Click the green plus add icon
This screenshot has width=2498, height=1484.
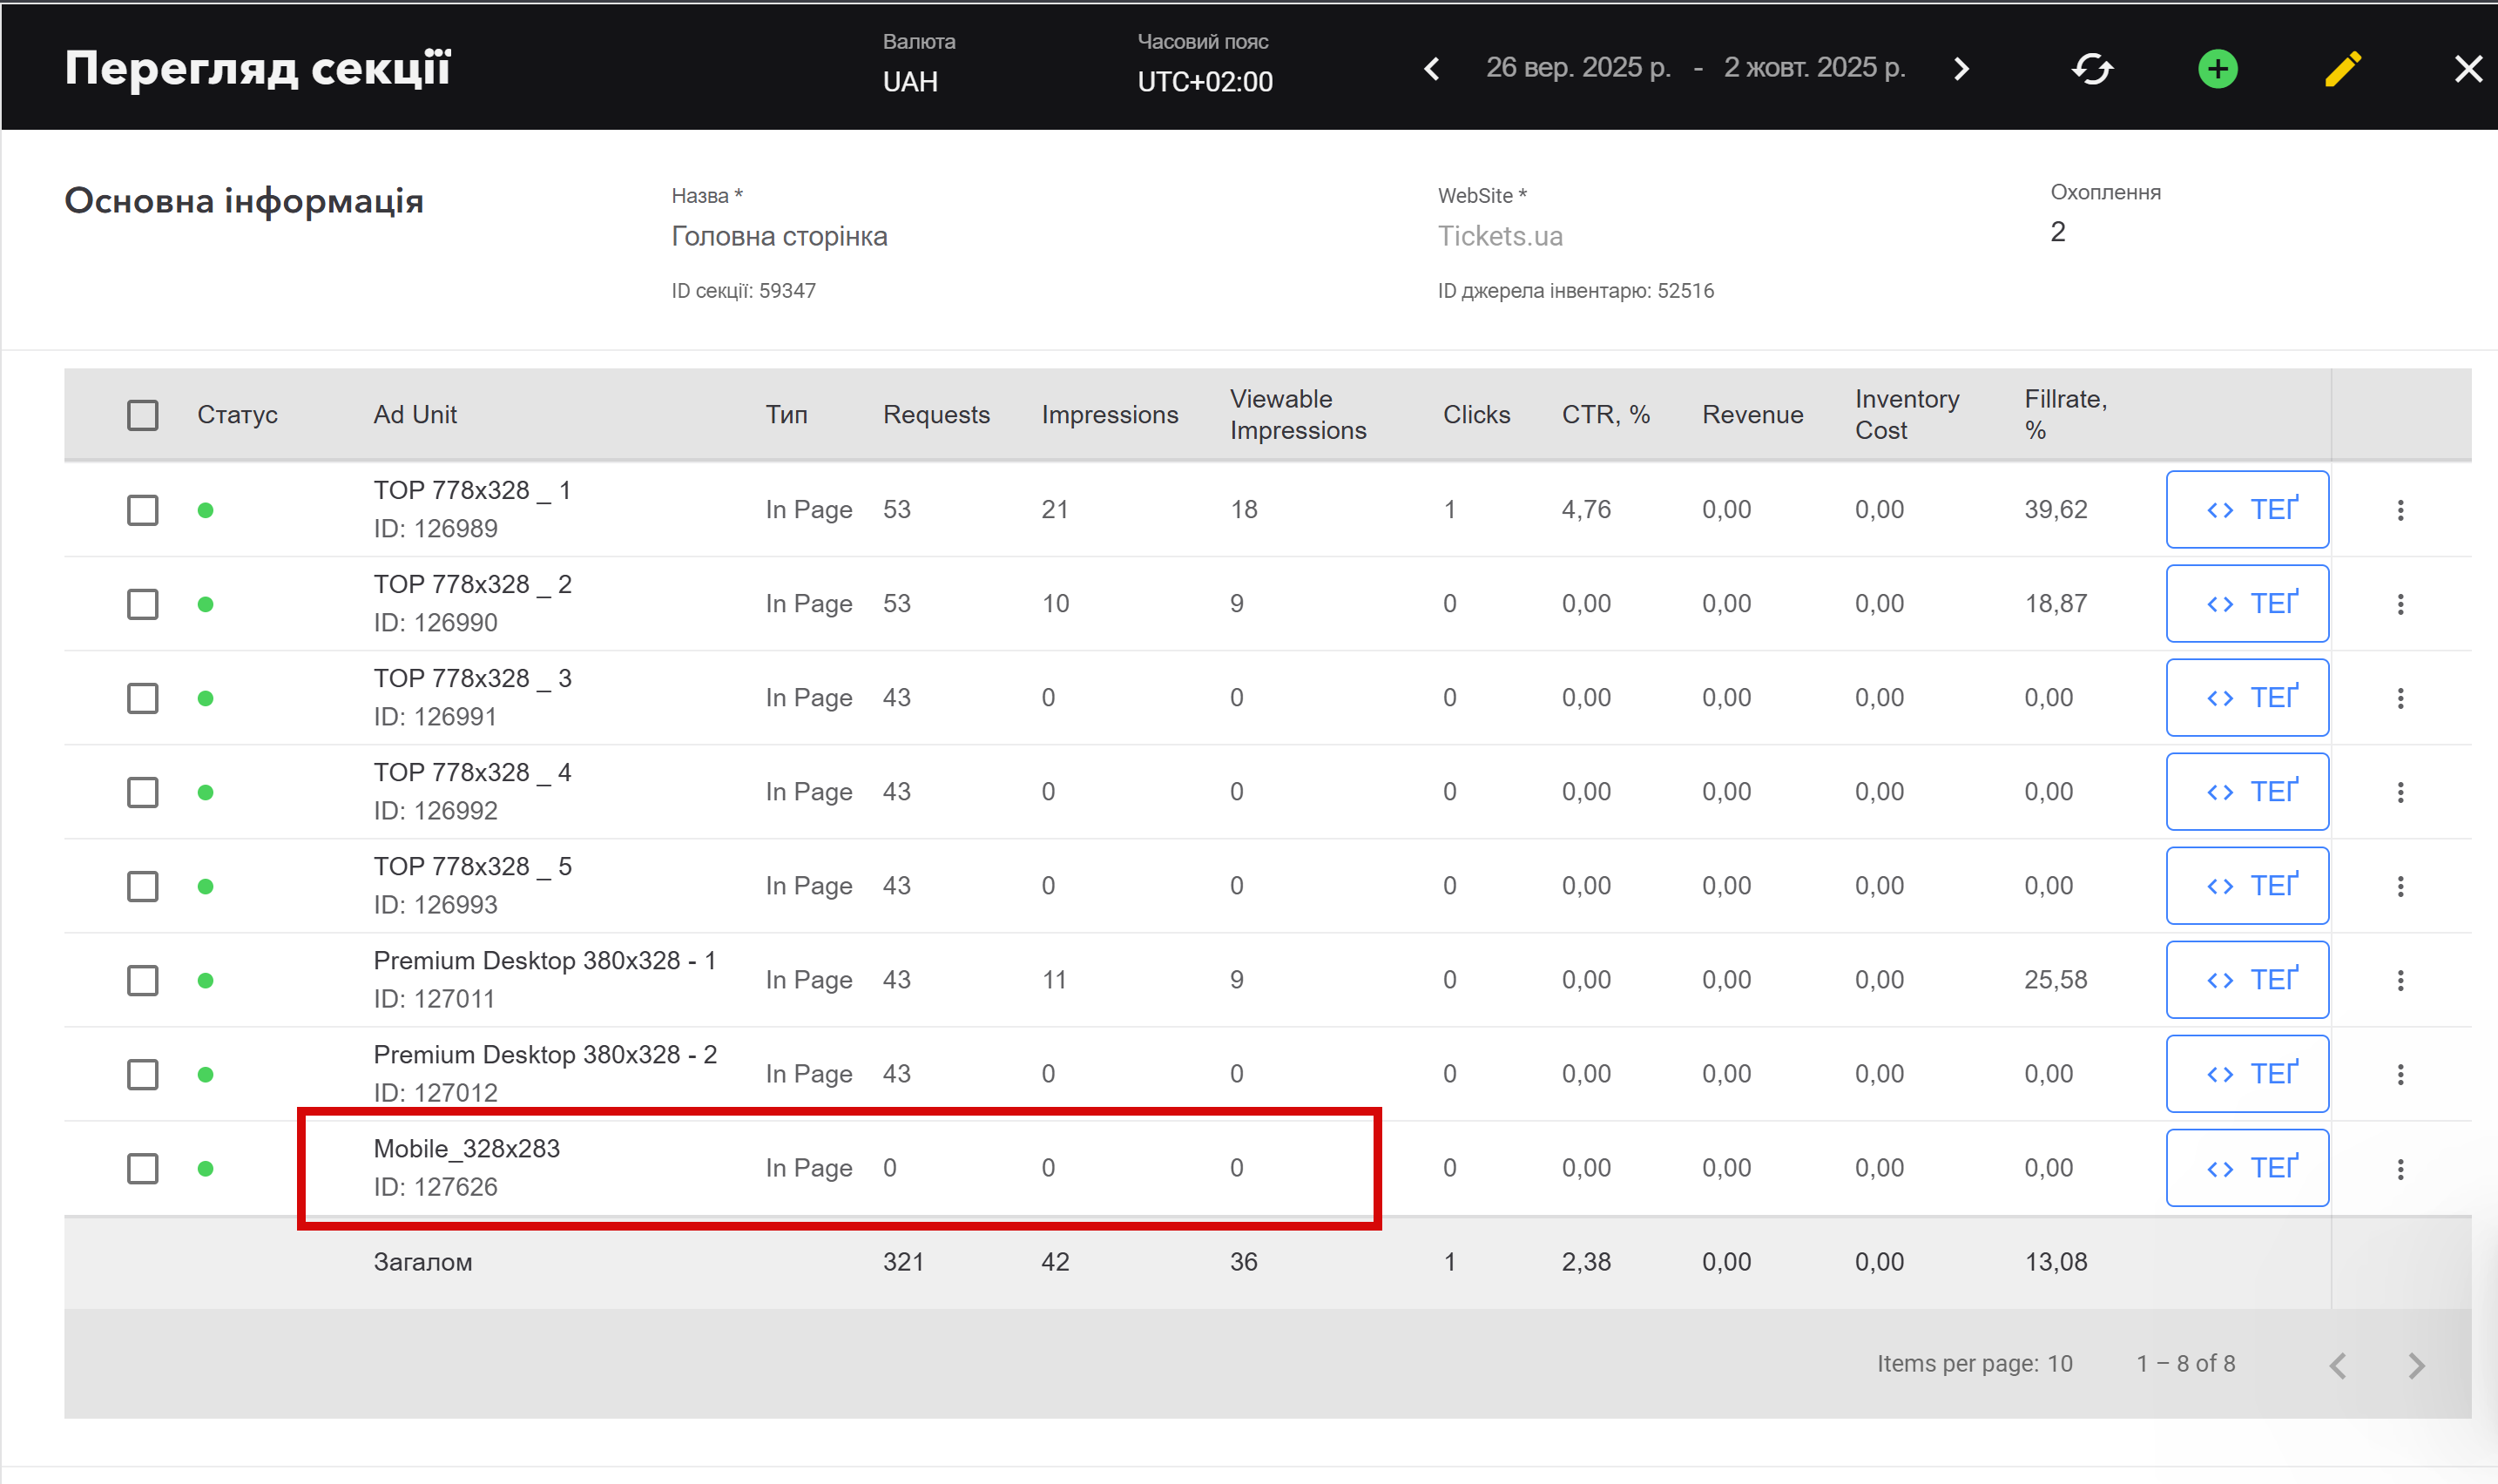tap(2217, 69)
